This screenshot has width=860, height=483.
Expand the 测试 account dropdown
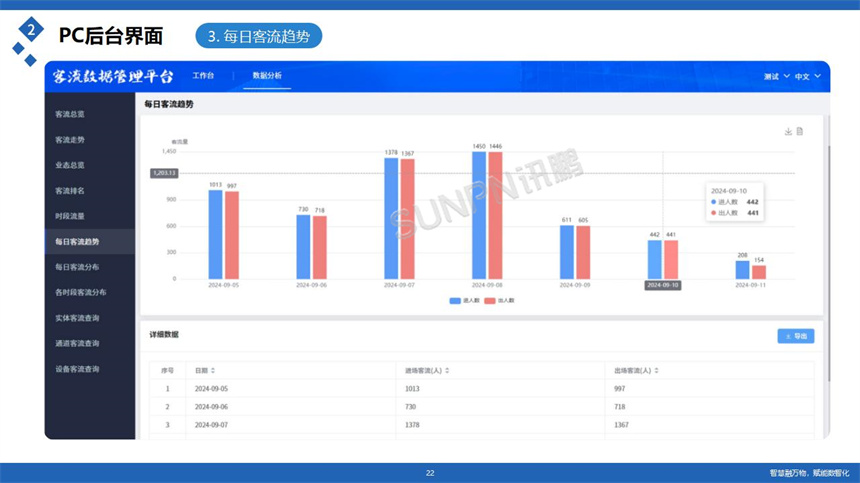tap(777, 76)
